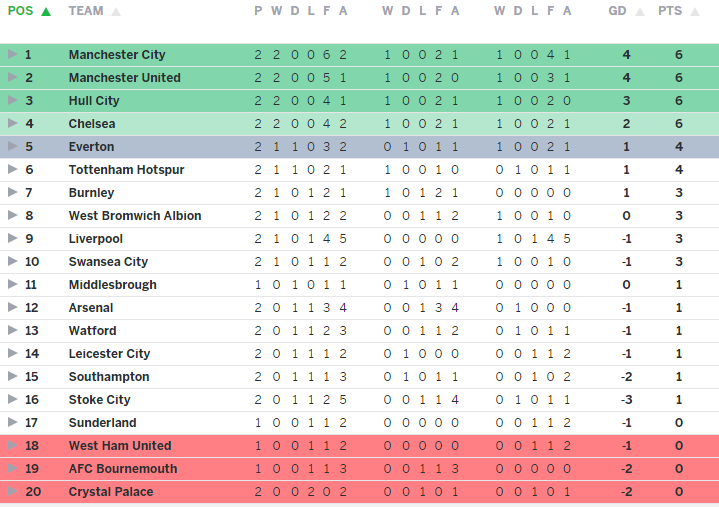Image resolution: width=719 pixels, height=507 pixels.
Task: Select the red AFC Bournemouth relegation row
Action: (360, 469)
